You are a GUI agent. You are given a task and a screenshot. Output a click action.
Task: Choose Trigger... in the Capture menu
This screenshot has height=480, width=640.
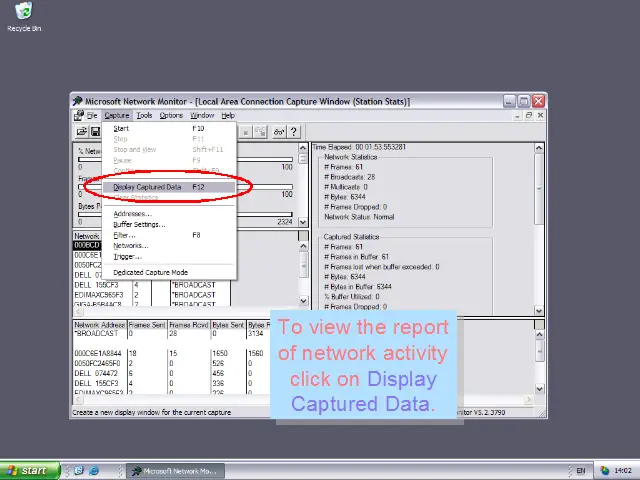(x=169, y=257)
